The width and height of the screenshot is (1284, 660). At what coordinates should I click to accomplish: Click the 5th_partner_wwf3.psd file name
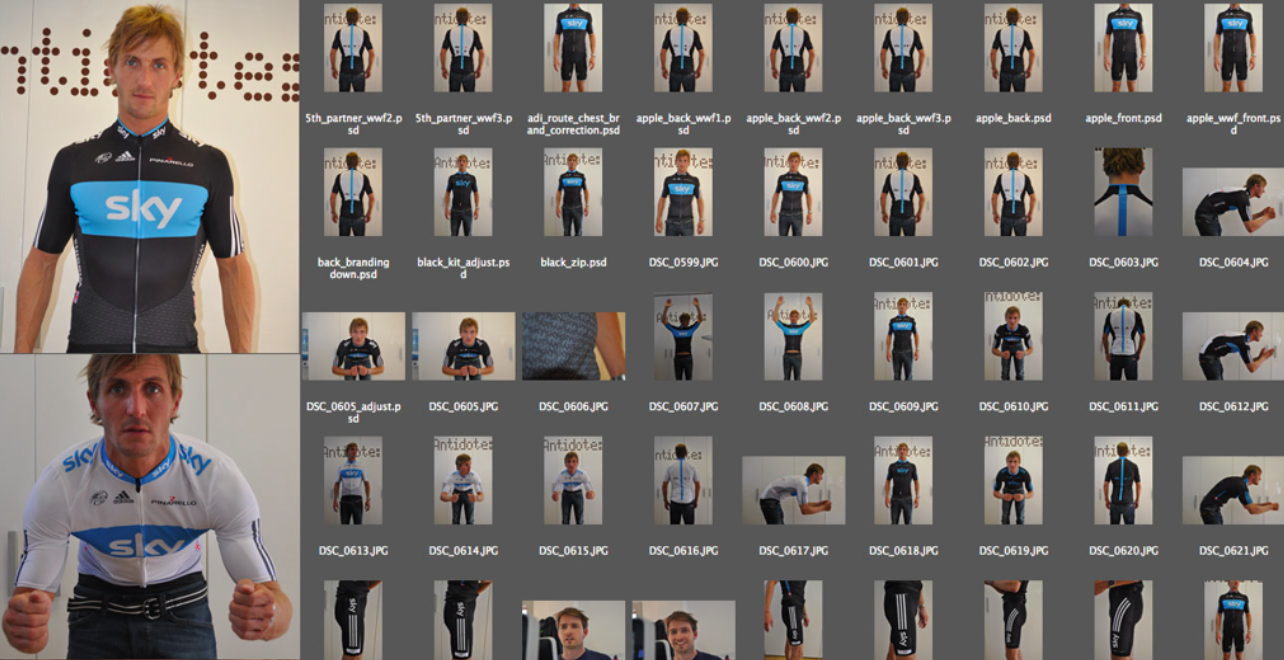click(x=463, y=124)
